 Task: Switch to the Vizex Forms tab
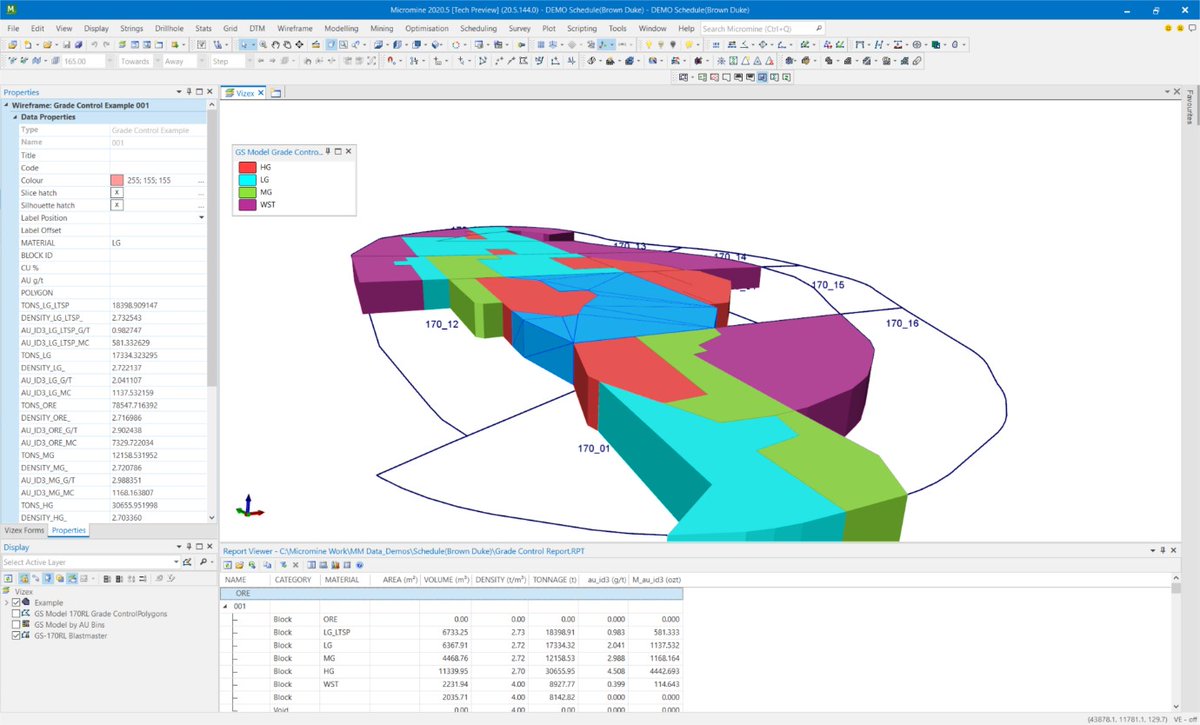pyautogui.click(x=24, y=530)
